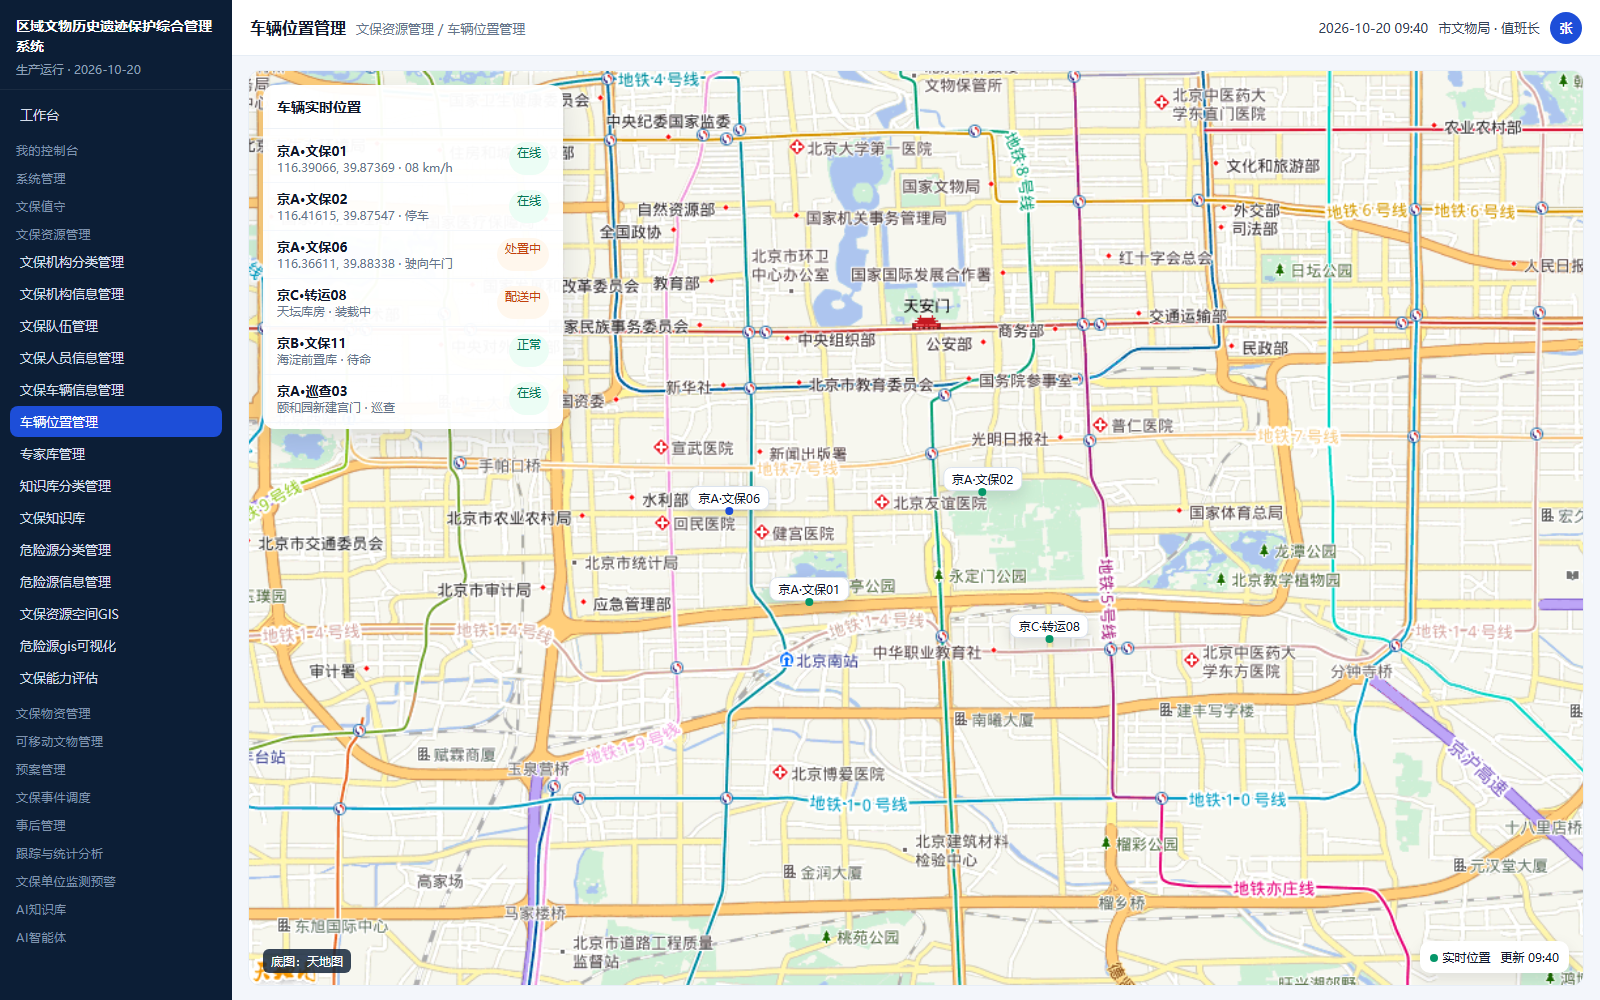This screenshot has height=1000, width=1600.
Task: Click the 底图: 天地图 basemap label
Action: [307, 961]
